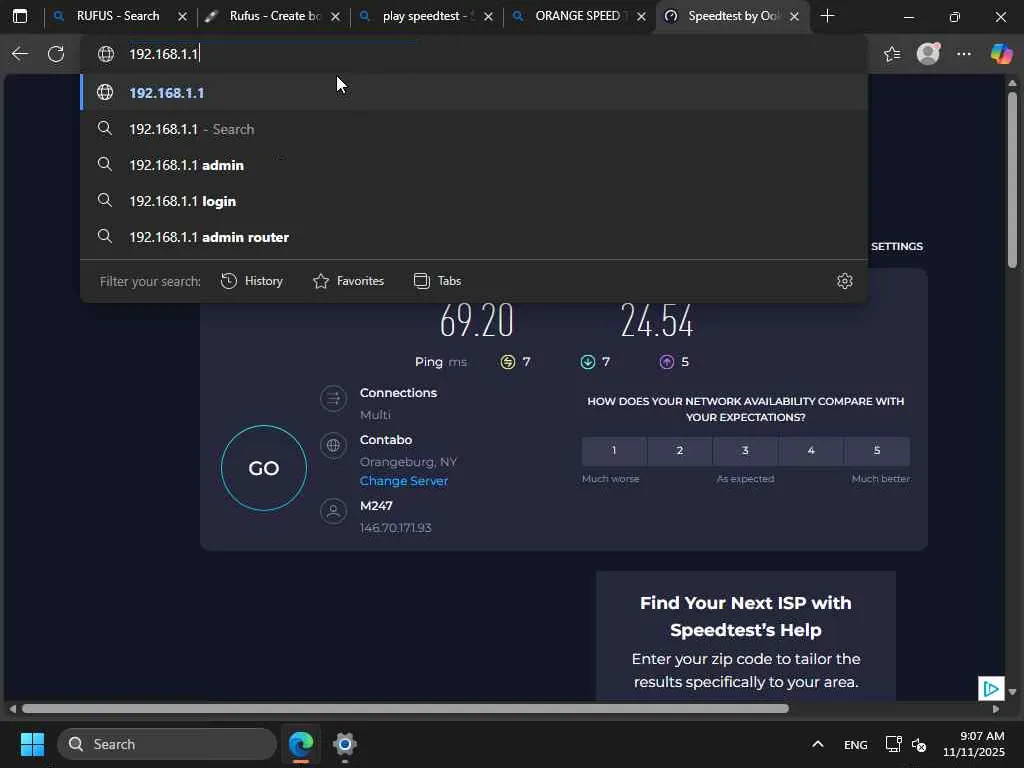Click the IP address 146.70.171.93
1024x768 pixels.
396,528
